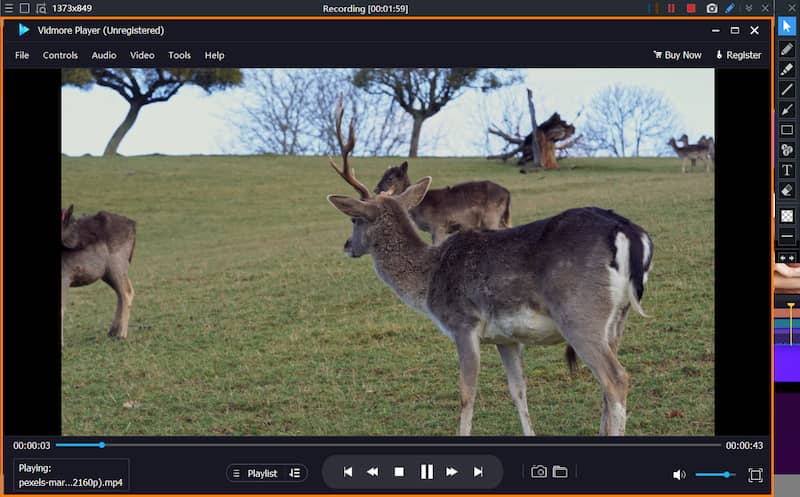Image resolution: width=800 pixels, height=497 pixels.
Task: Expand the Tools menu
Action: click(179, 55)
